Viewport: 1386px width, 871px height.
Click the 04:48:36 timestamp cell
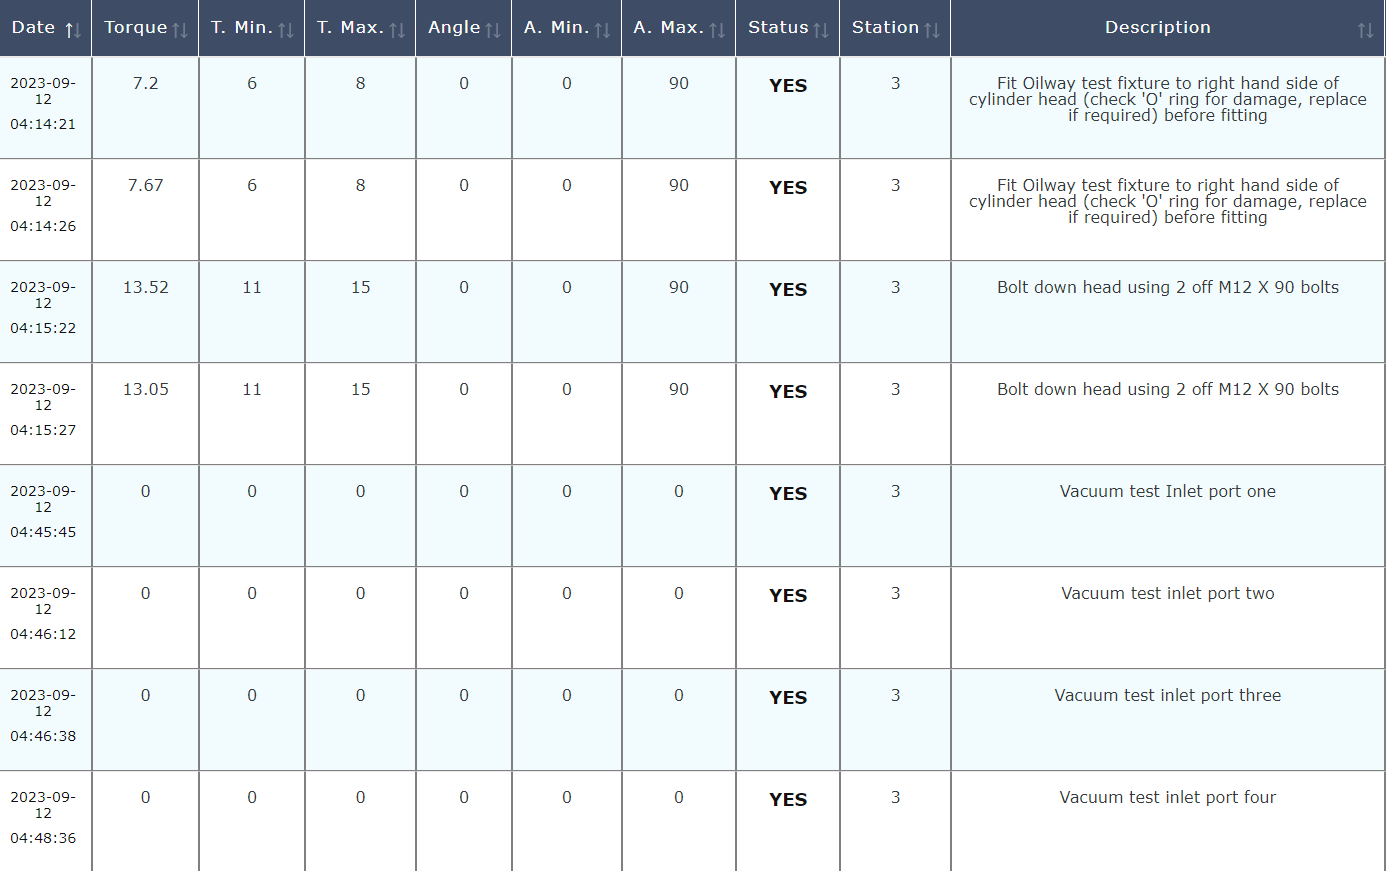43,838
